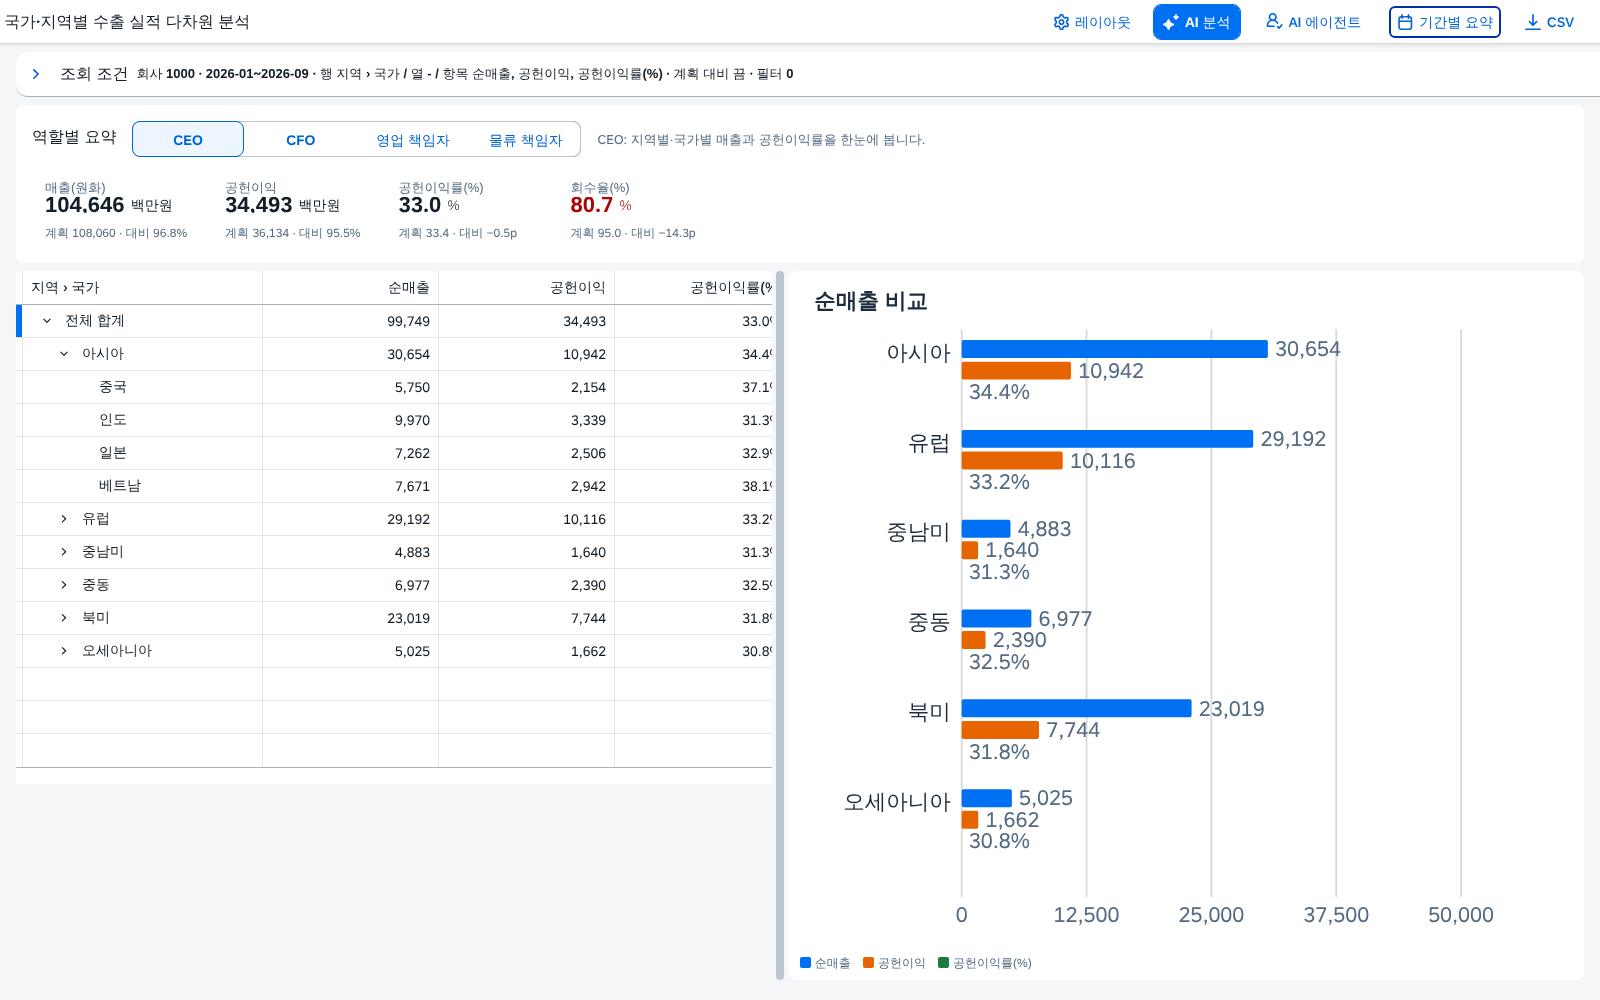Image resolution: width=1600 pixels, height=1000 pixels.
Task: Sort by 공헌이익 column header
Action: click(526, 288)
